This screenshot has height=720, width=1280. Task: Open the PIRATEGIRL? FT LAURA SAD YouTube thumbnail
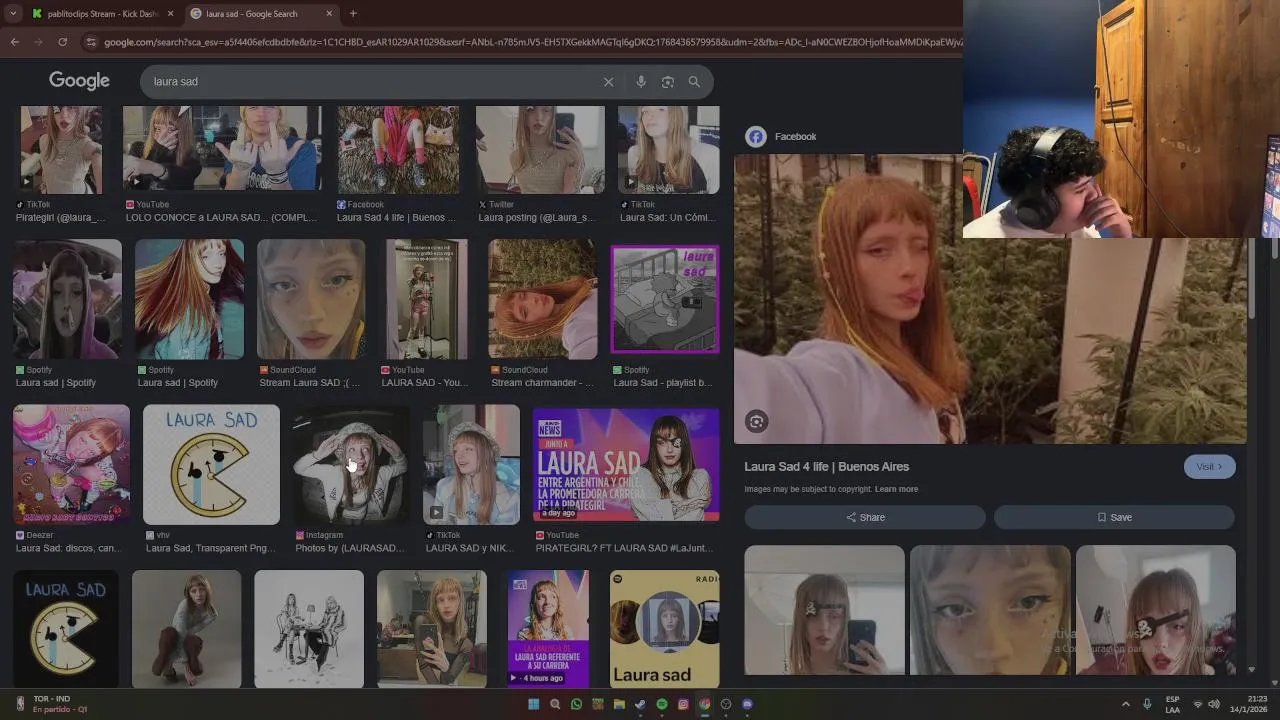click(626, 464)
